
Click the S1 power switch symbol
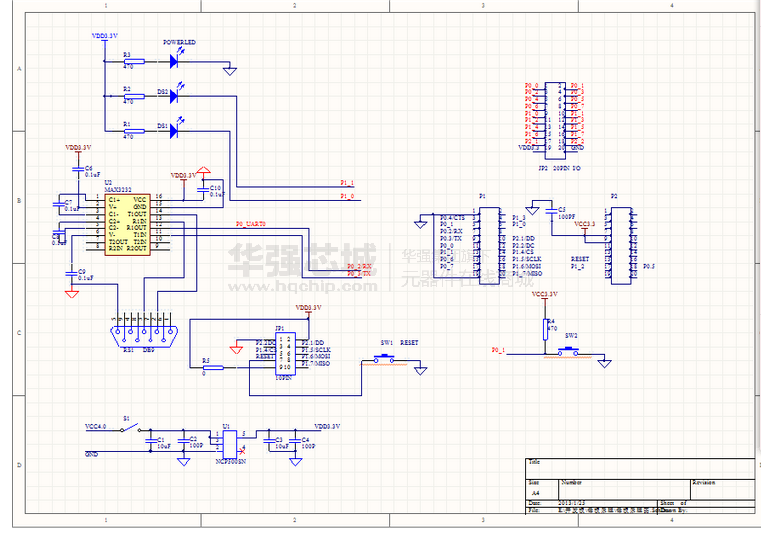(127, 429)
